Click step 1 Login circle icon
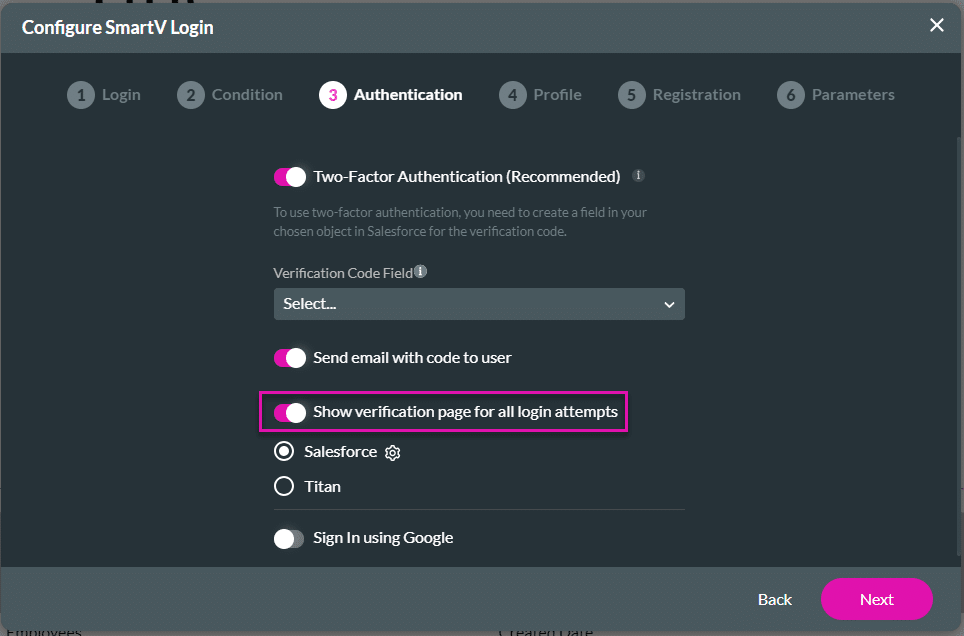 (x=80, y=95)
